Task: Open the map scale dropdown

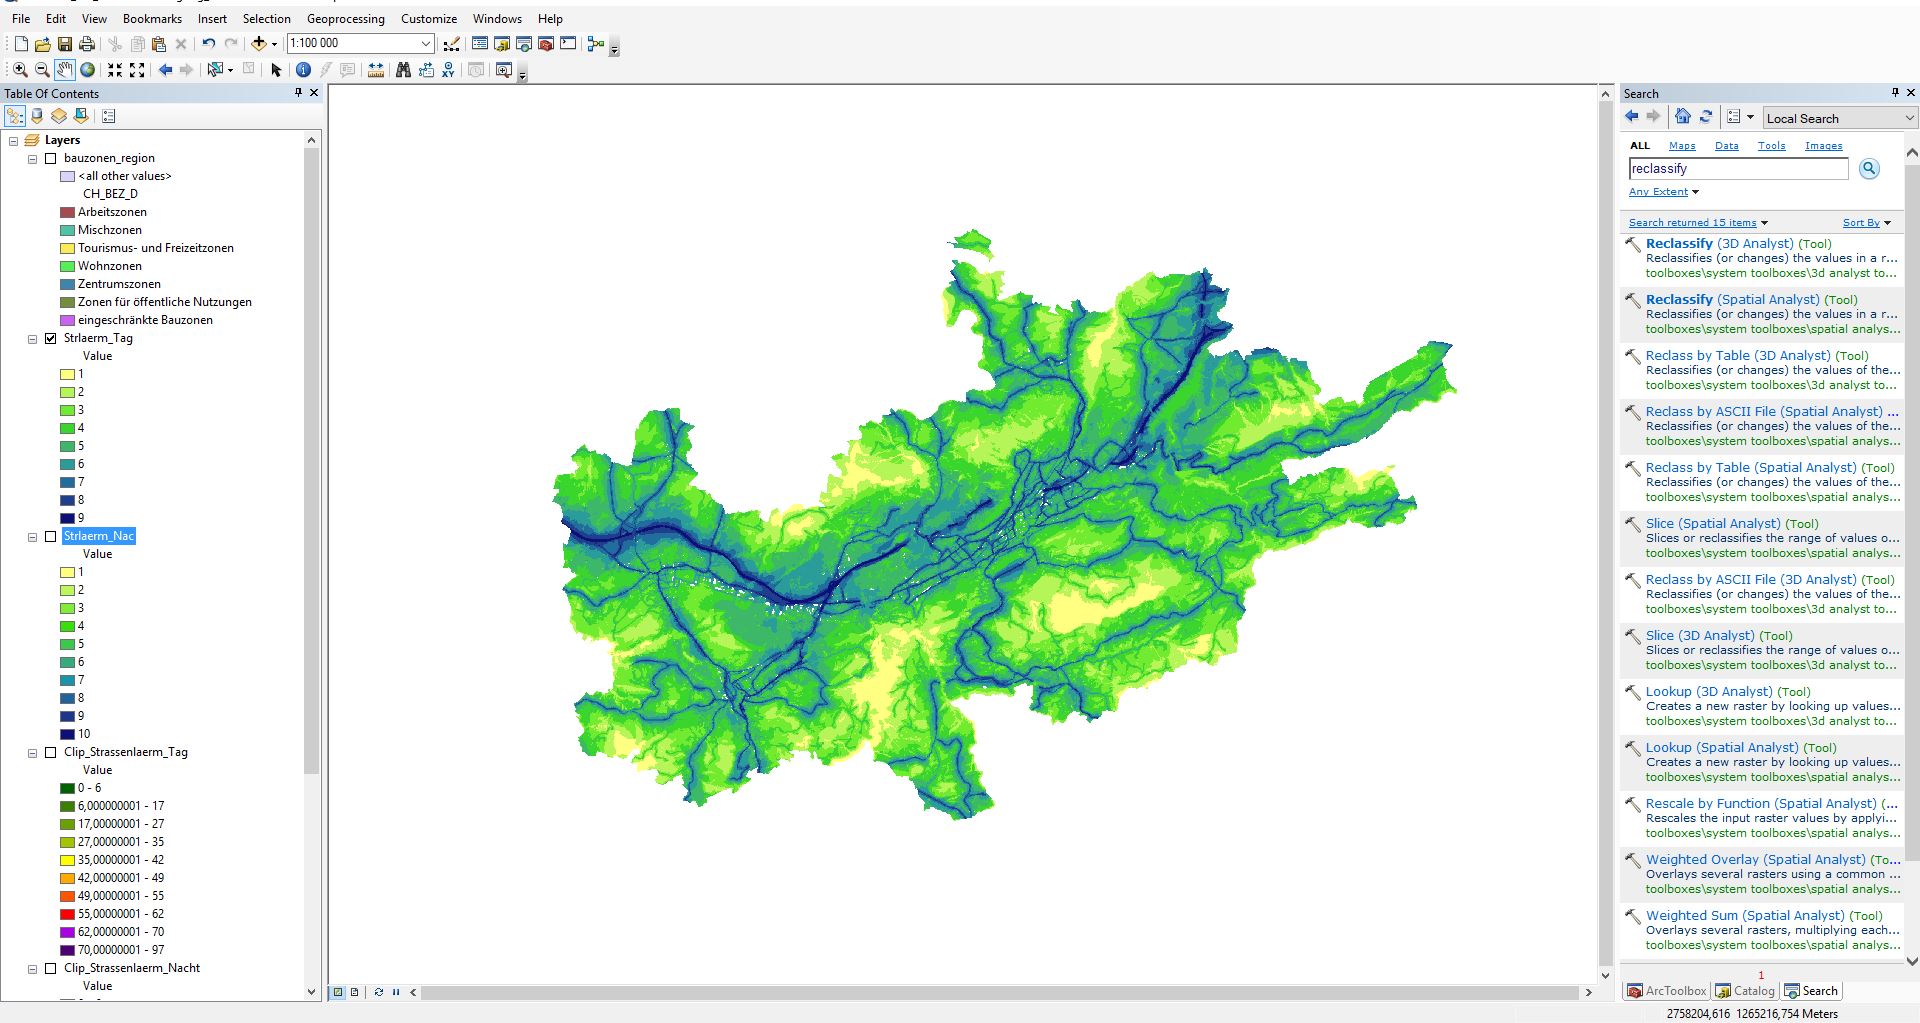Action: pos(425,44)
